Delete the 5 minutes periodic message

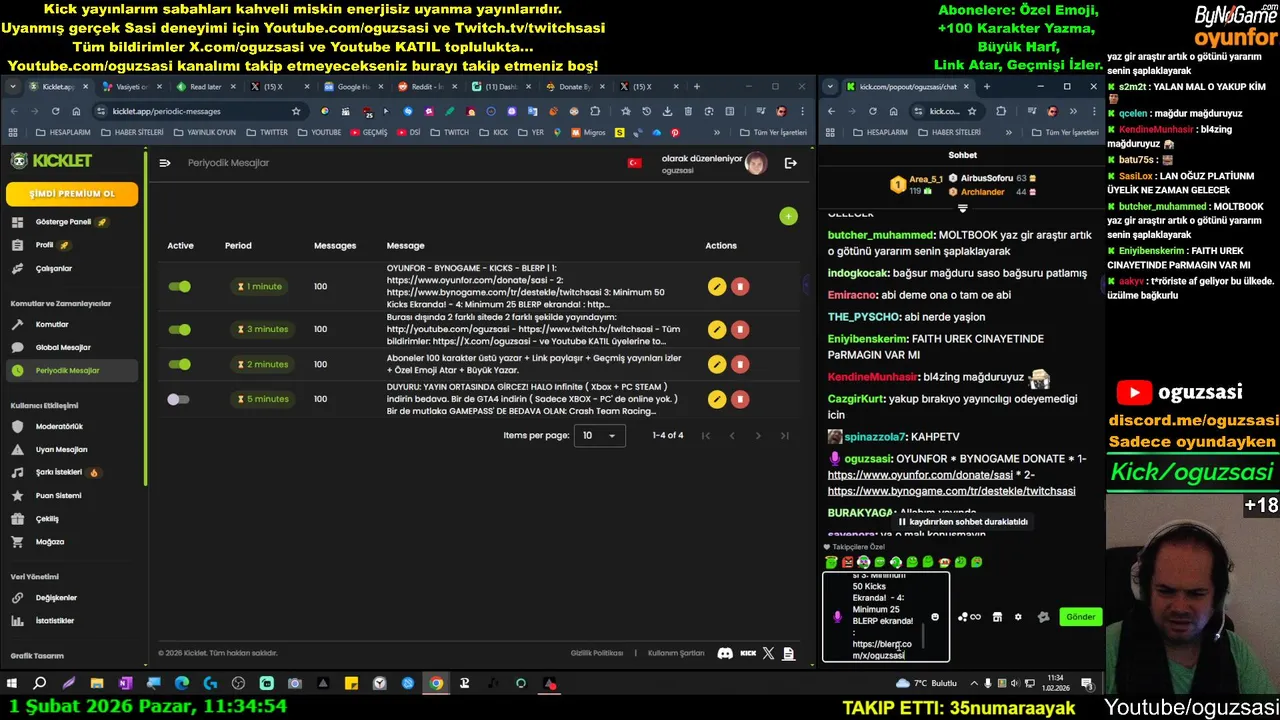(740, 399)
